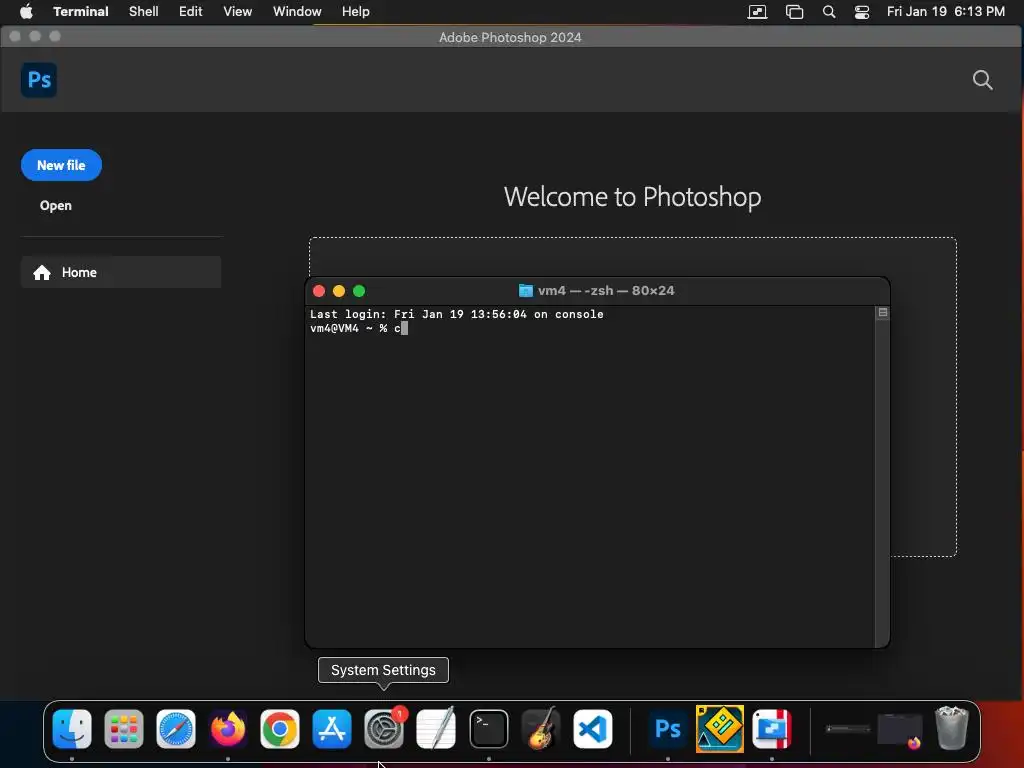Click the house icon beside Home
The width and height of the screenshot is (1024, 768).
(42, 272)
